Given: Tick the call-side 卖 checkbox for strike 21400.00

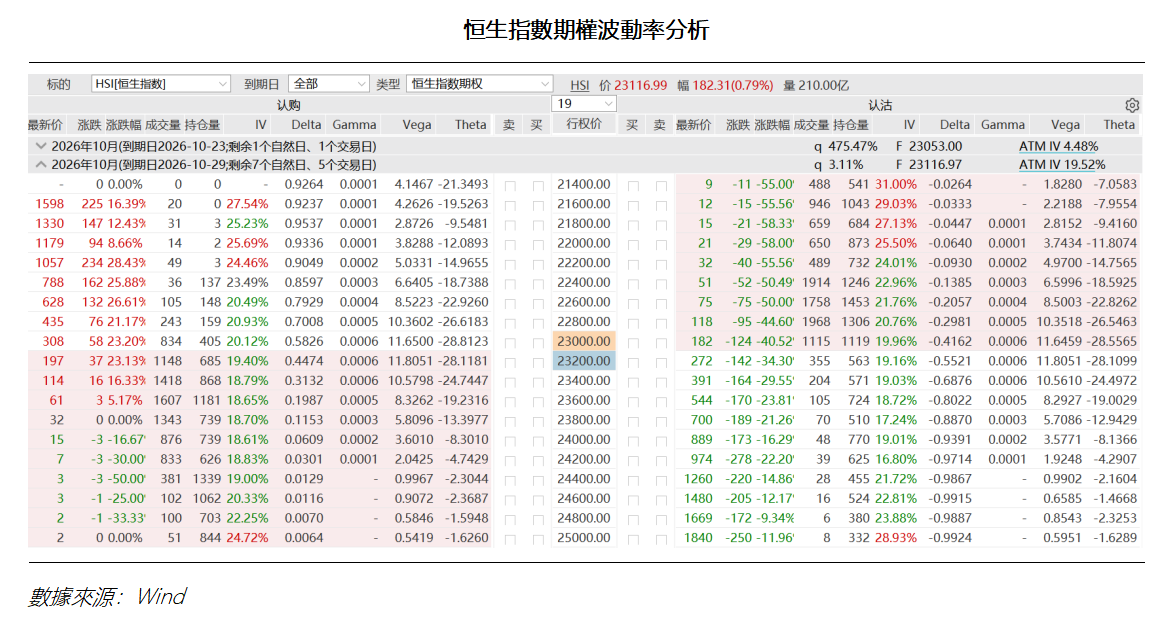Looking at the screenshot, I should (x=510, y=185).
